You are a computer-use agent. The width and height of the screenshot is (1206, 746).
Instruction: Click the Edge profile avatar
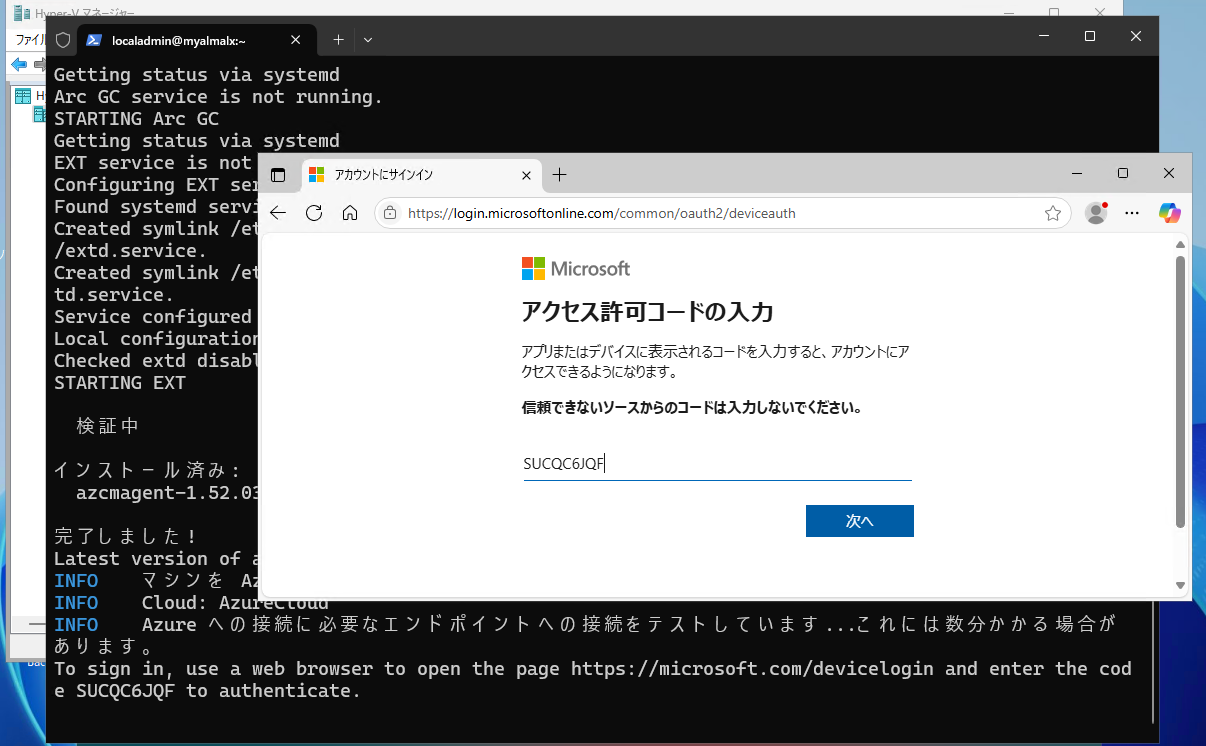point(1095,213)
